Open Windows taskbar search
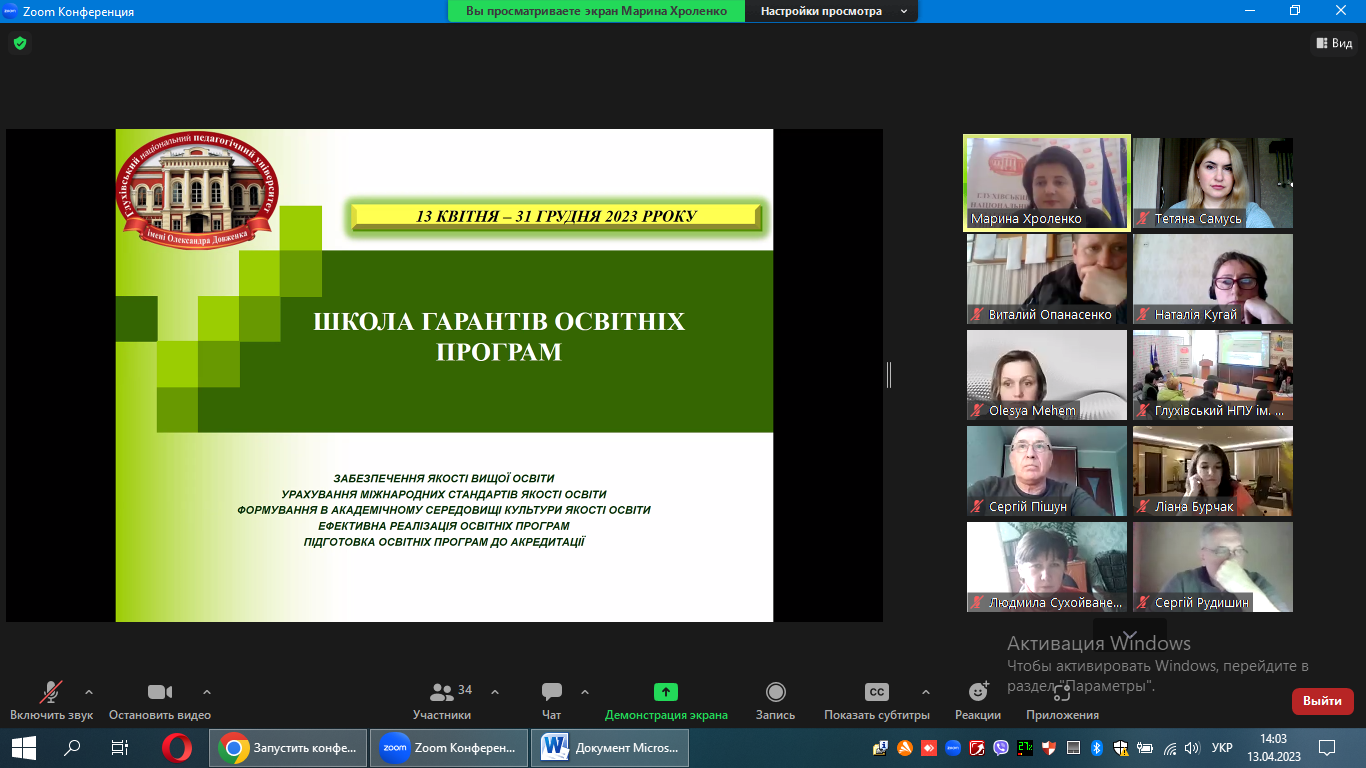 tap(72, 747)
